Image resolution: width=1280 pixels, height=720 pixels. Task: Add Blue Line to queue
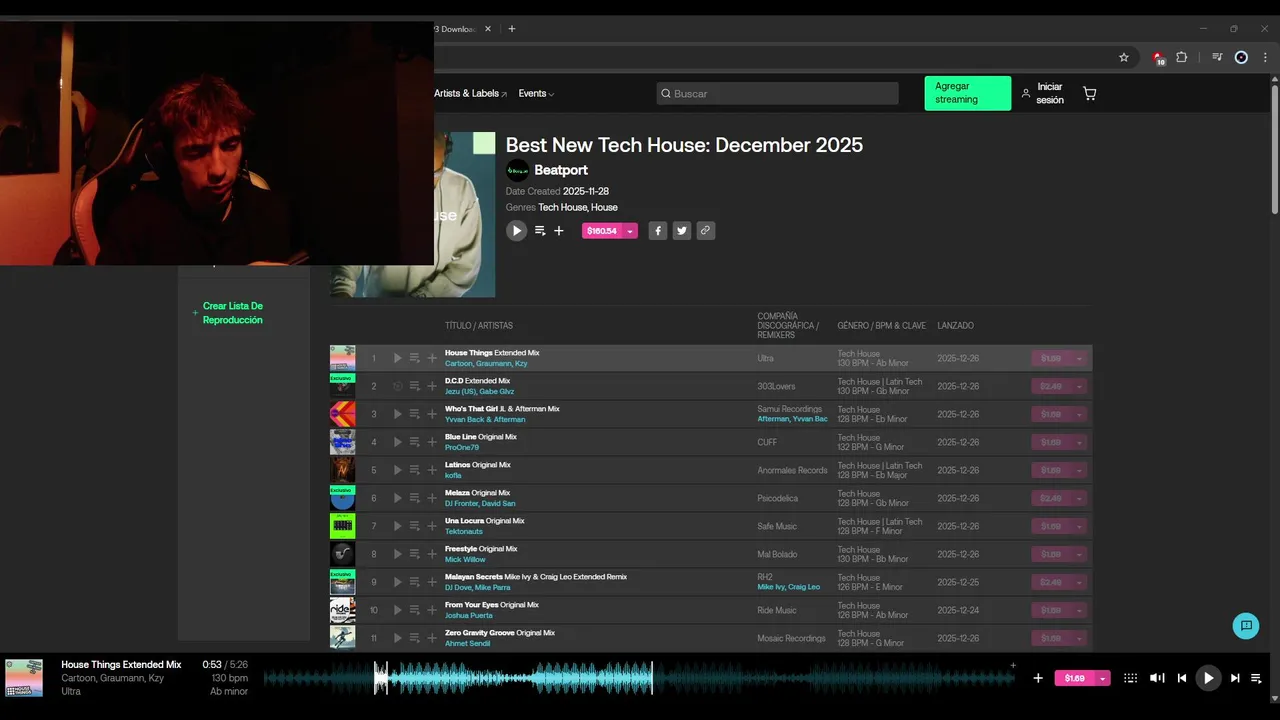415,442
